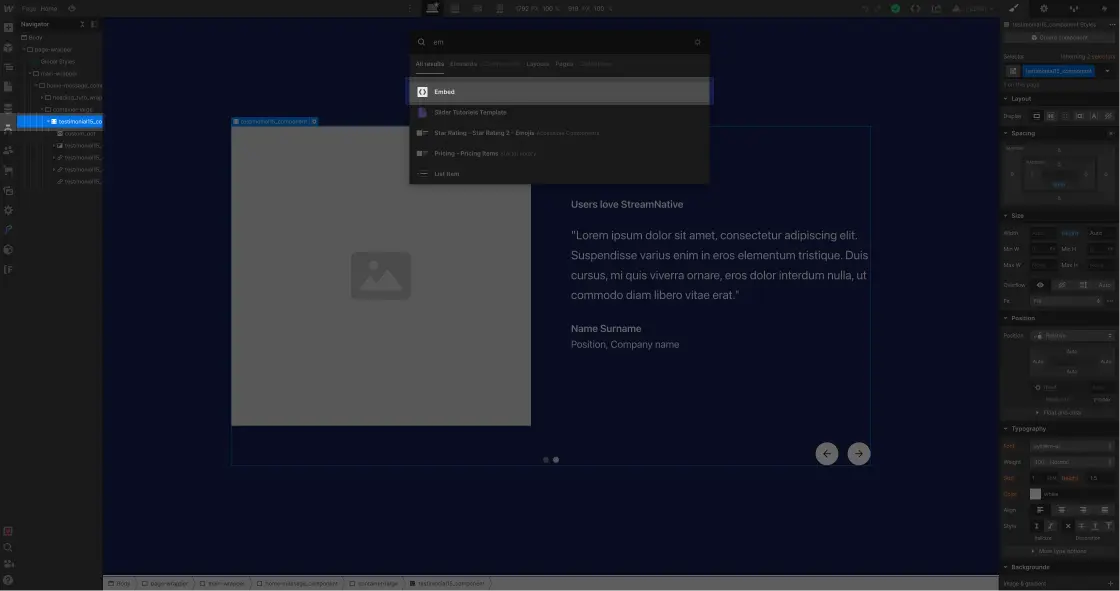The width and height of the screenshot is (1120, 591).
Task: Open the Ecommerce cart panel
Action: point(8,170)
